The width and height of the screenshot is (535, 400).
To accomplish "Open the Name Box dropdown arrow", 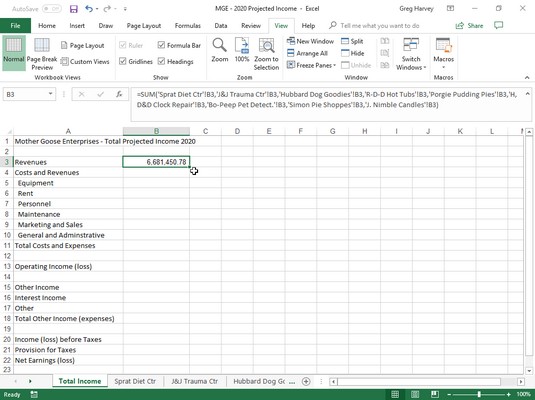I will [50, 94].
